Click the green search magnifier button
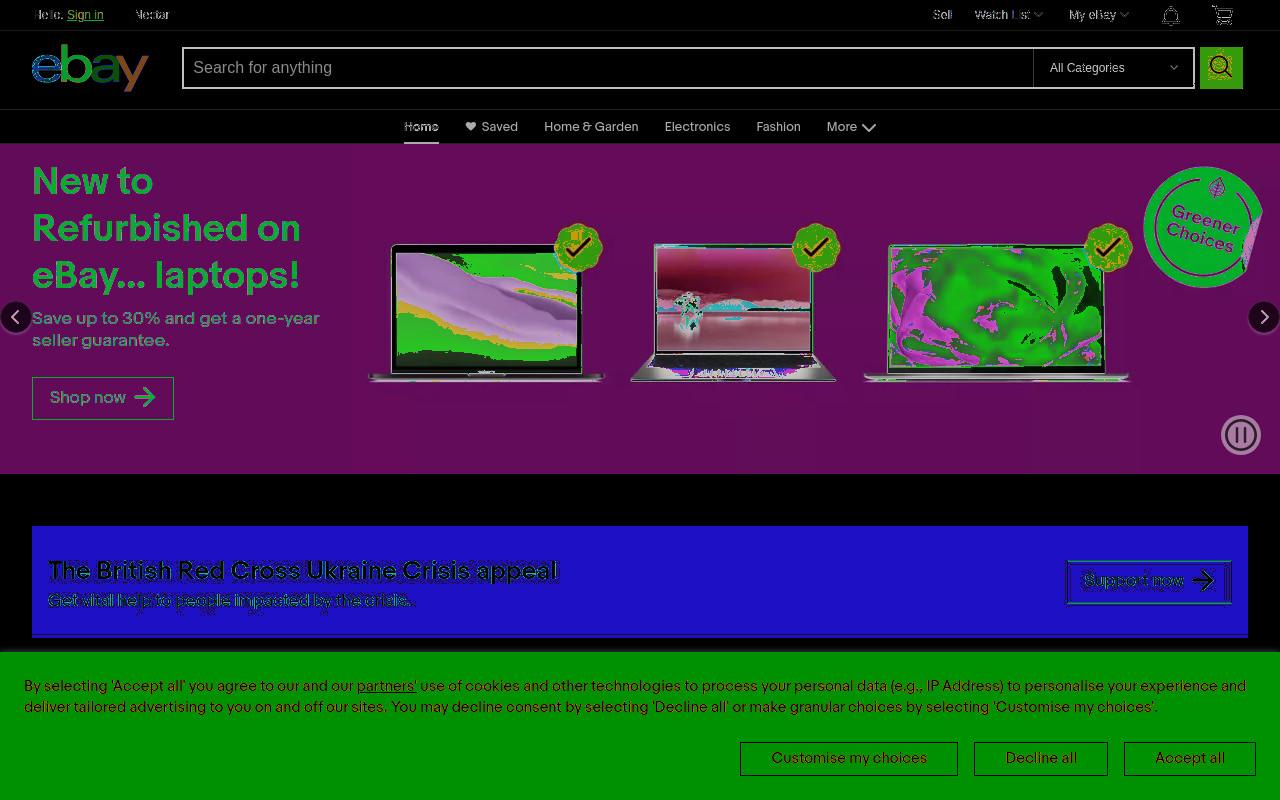 tap(1221, 68)
